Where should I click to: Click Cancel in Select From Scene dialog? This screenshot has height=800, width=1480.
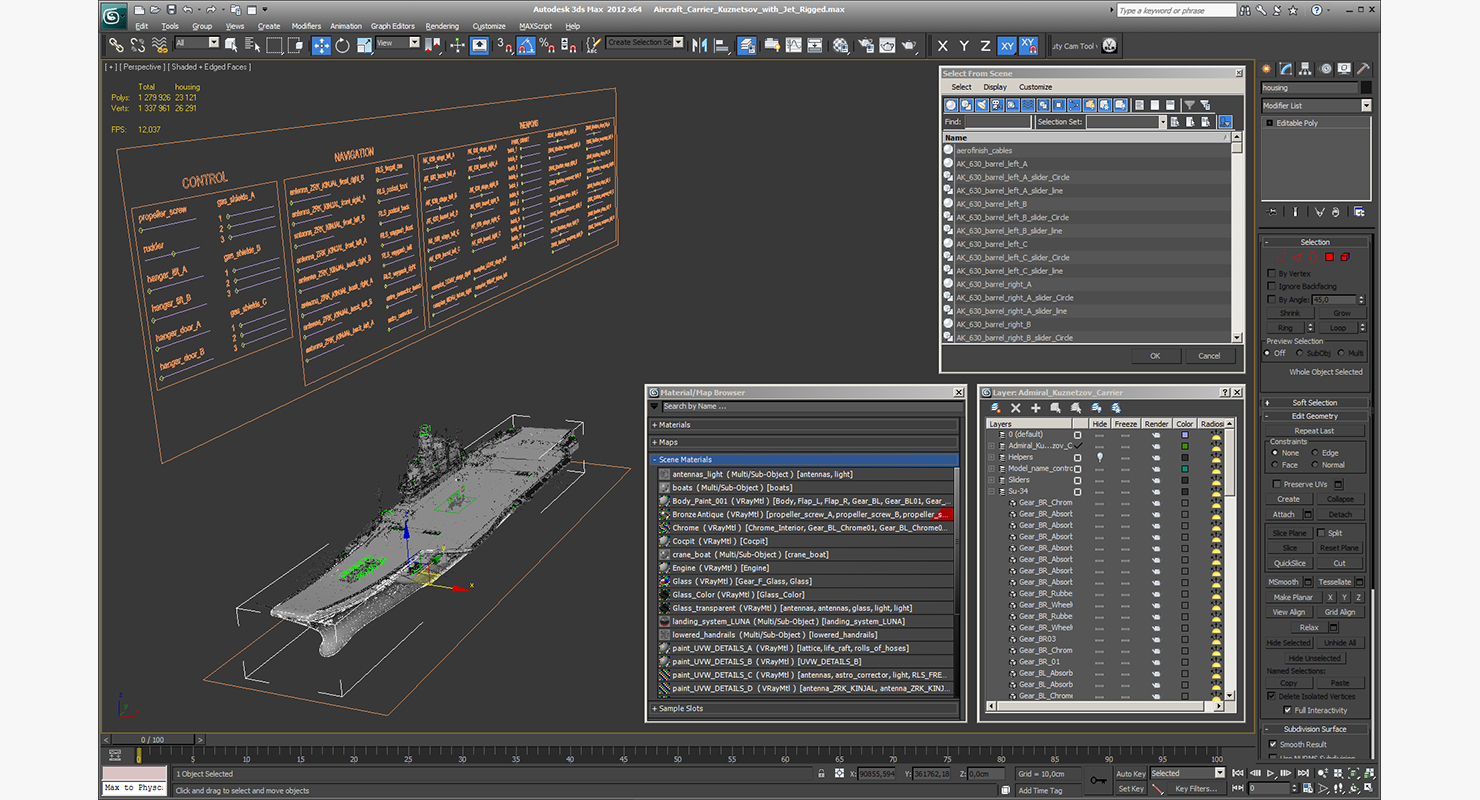pos(1209,355)
